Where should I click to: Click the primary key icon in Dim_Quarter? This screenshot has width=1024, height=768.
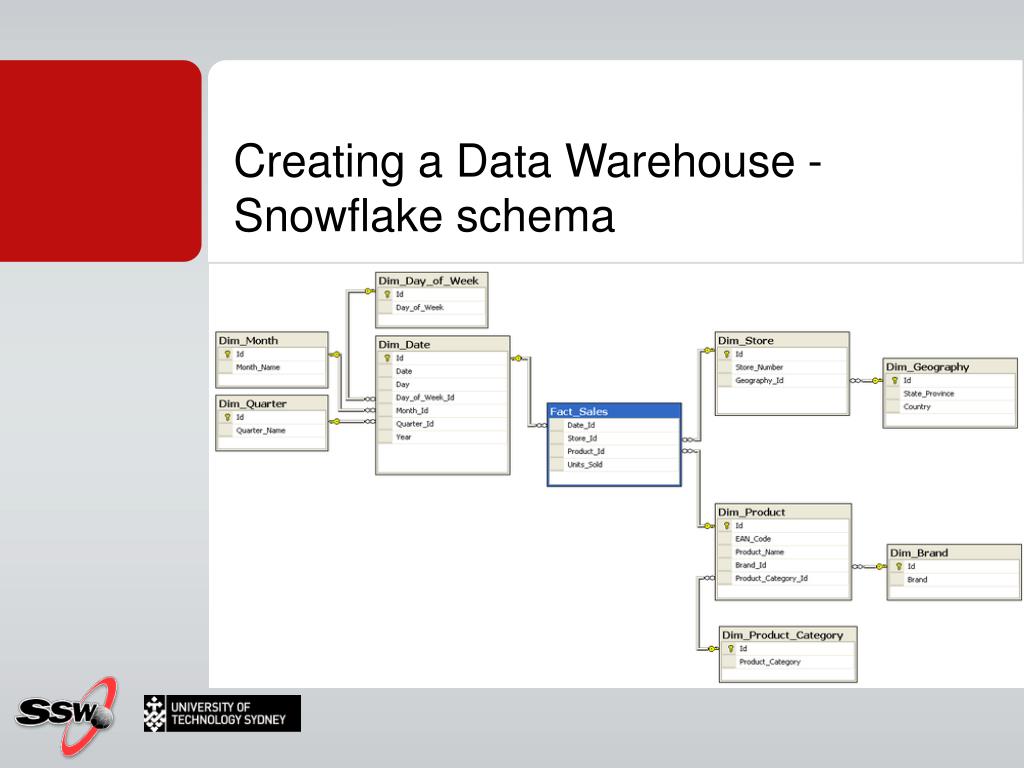pos(228,417)
